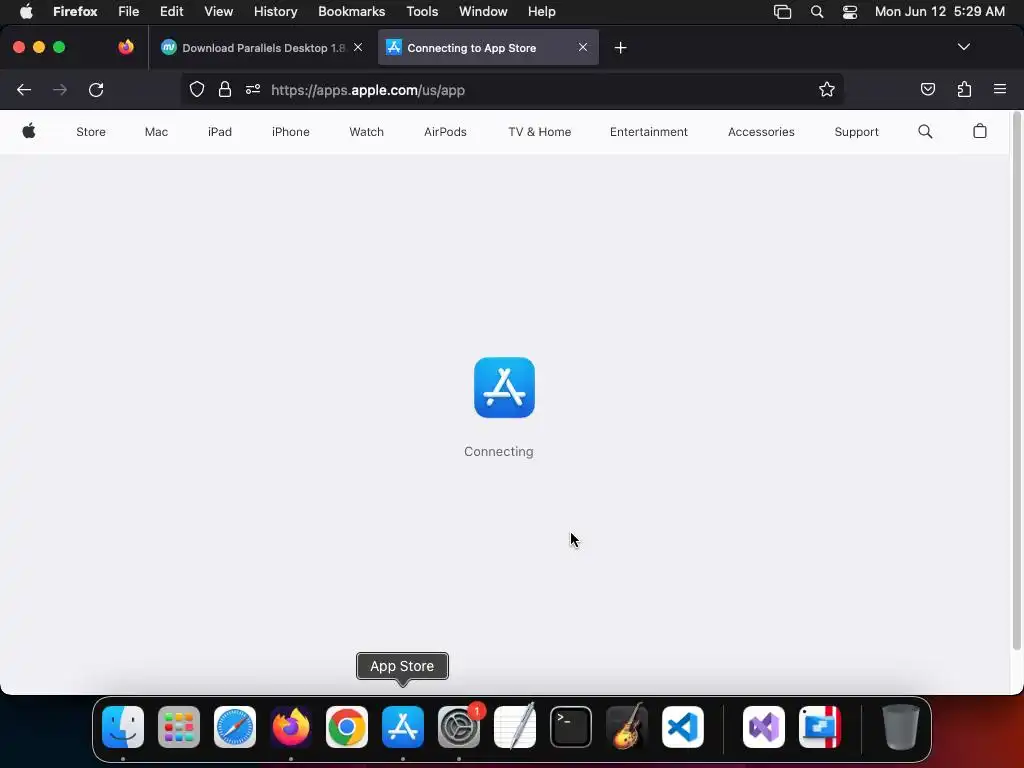Open the Window menu

coord(483,12)
